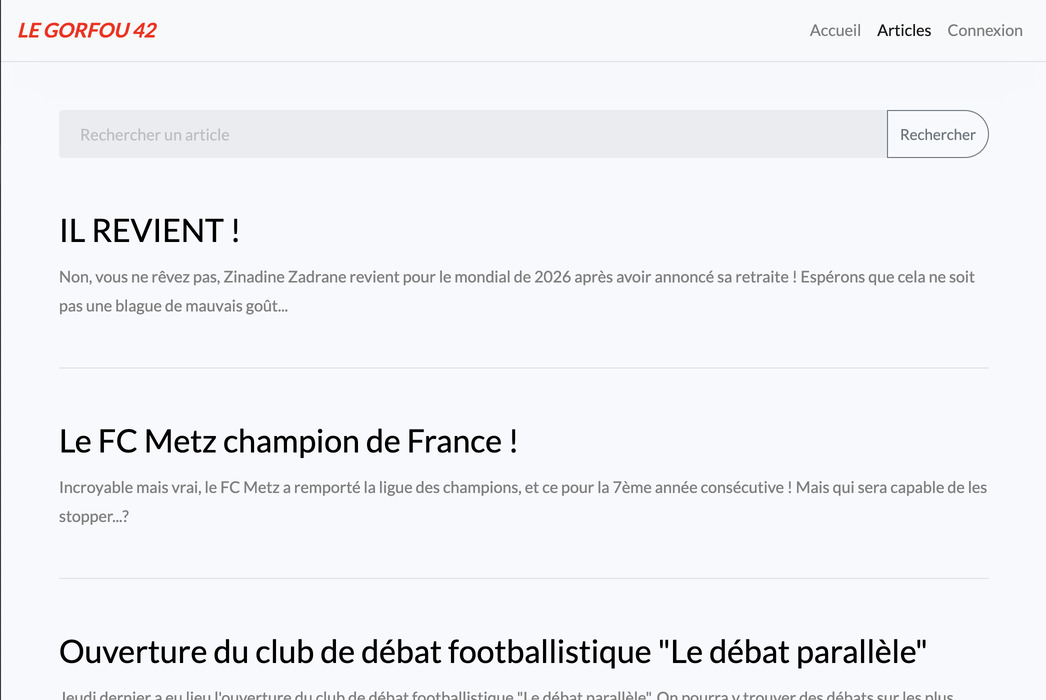Viewport: 1046px width, 700px height.
Task: Select the red masthead title text
Action: pos(87,30)
